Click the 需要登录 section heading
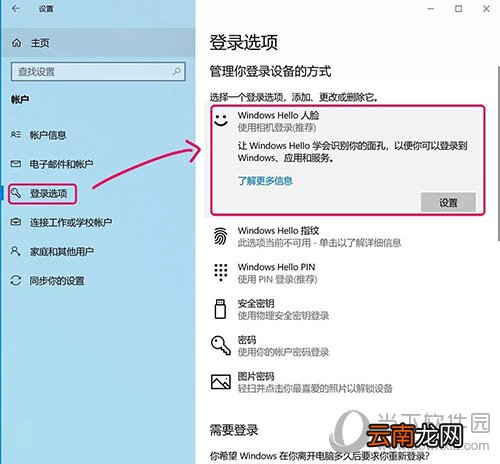This screenshot has height=464, width=500. click(x=234, y=430)
